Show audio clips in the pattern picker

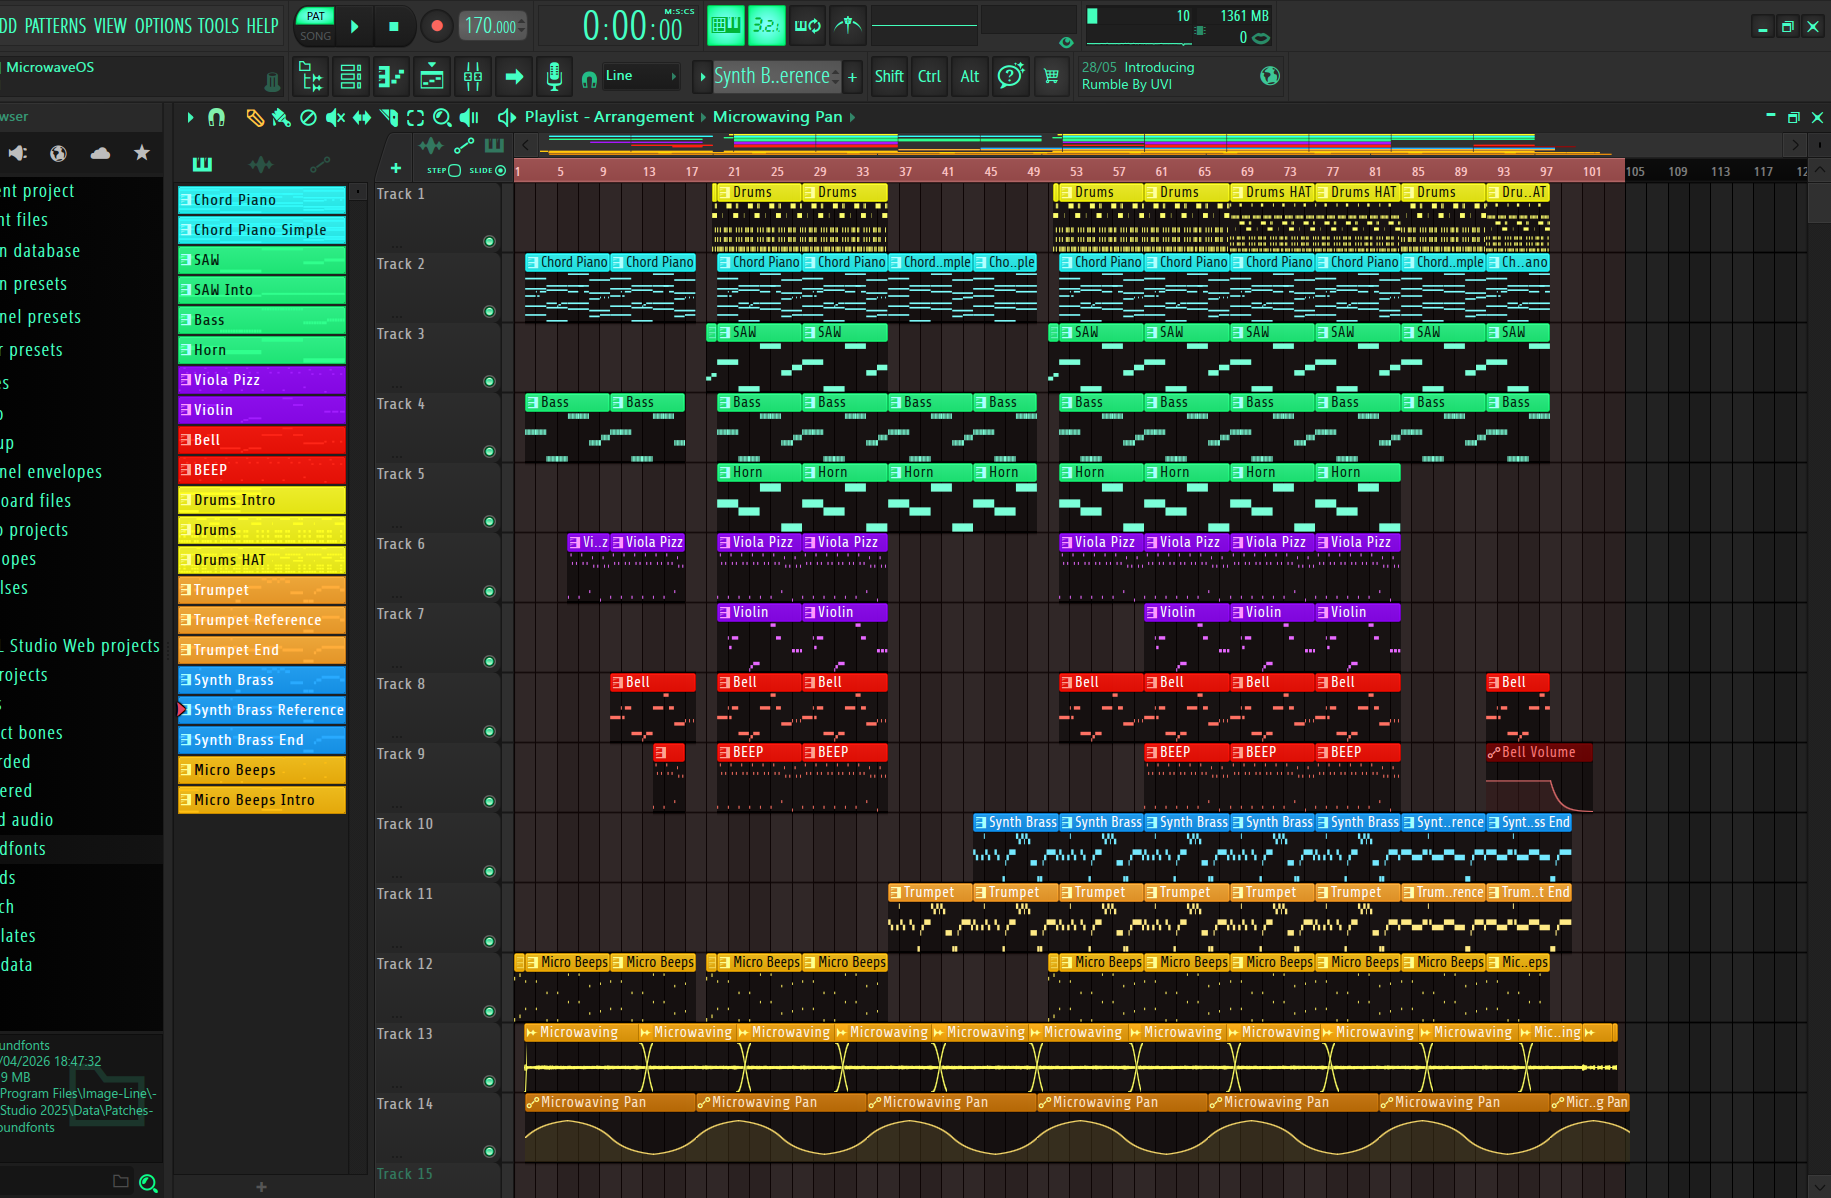pos(261,164)
